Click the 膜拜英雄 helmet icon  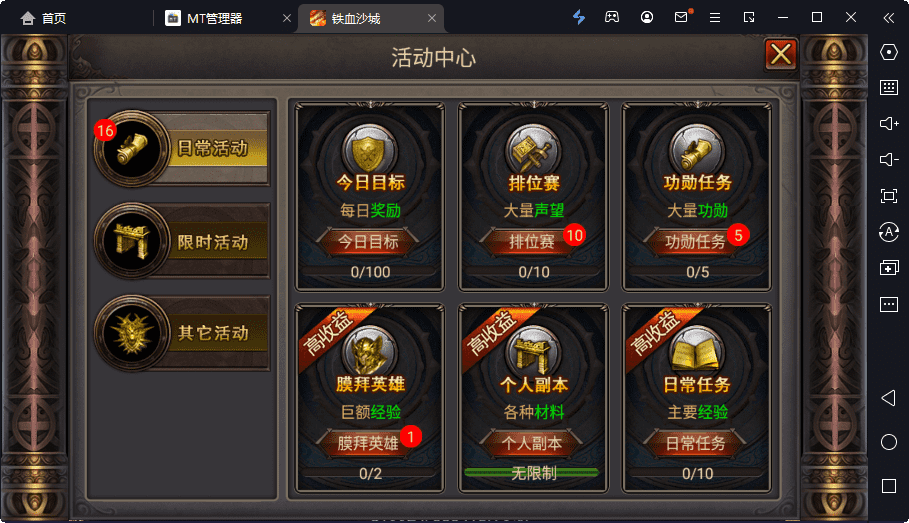pyautogui.click(x=369, y=351)
